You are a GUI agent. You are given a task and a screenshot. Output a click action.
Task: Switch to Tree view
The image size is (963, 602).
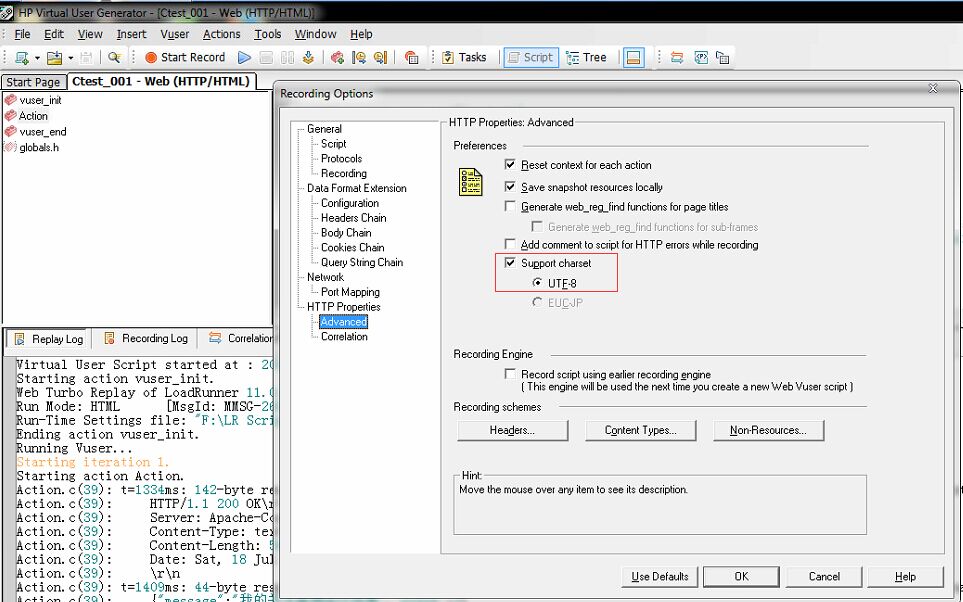pos(587,57)
